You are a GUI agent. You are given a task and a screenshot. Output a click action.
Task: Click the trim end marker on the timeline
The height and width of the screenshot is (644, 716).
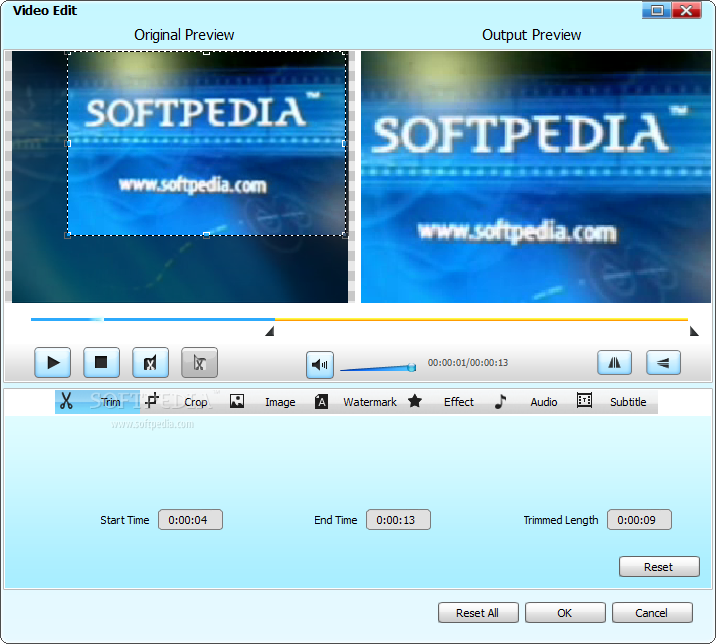(x=694, y=331)
